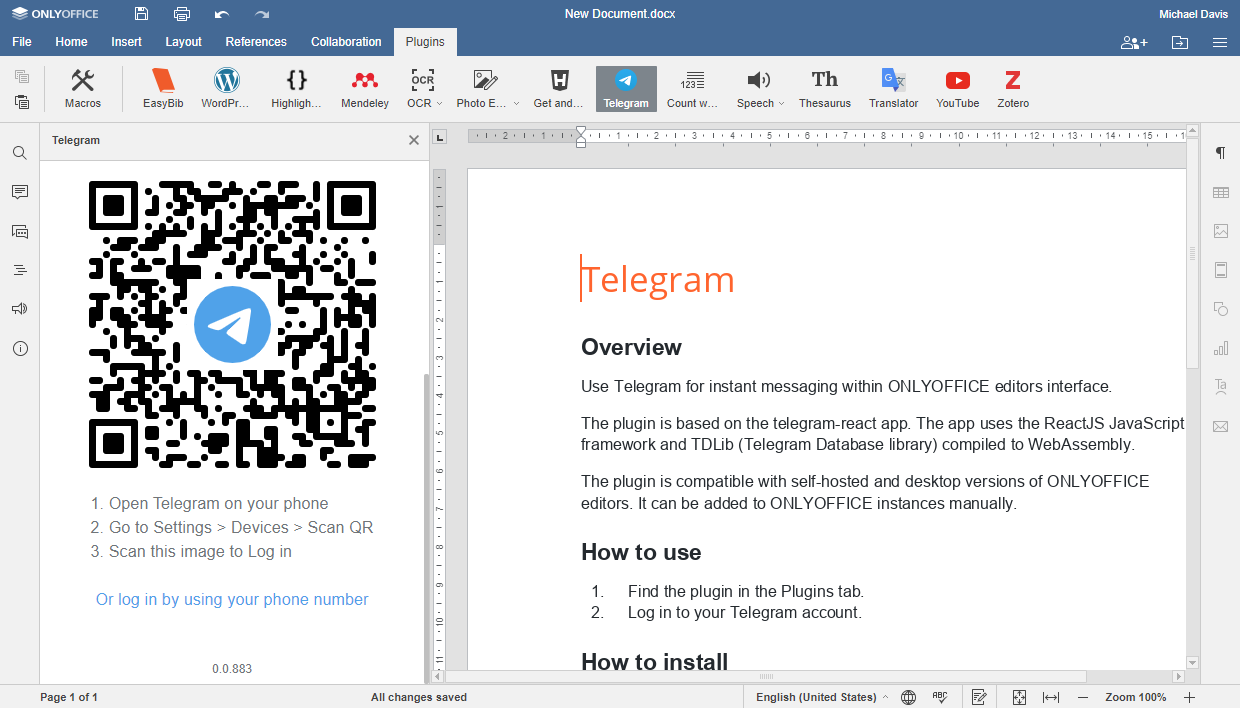Print the document using the printer icon
This screenshot has width=1240, height=708.
182,14
